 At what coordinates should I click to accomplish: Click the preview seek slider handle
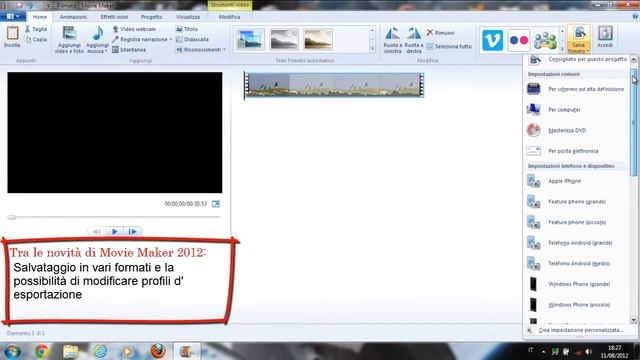pos(12,217)
